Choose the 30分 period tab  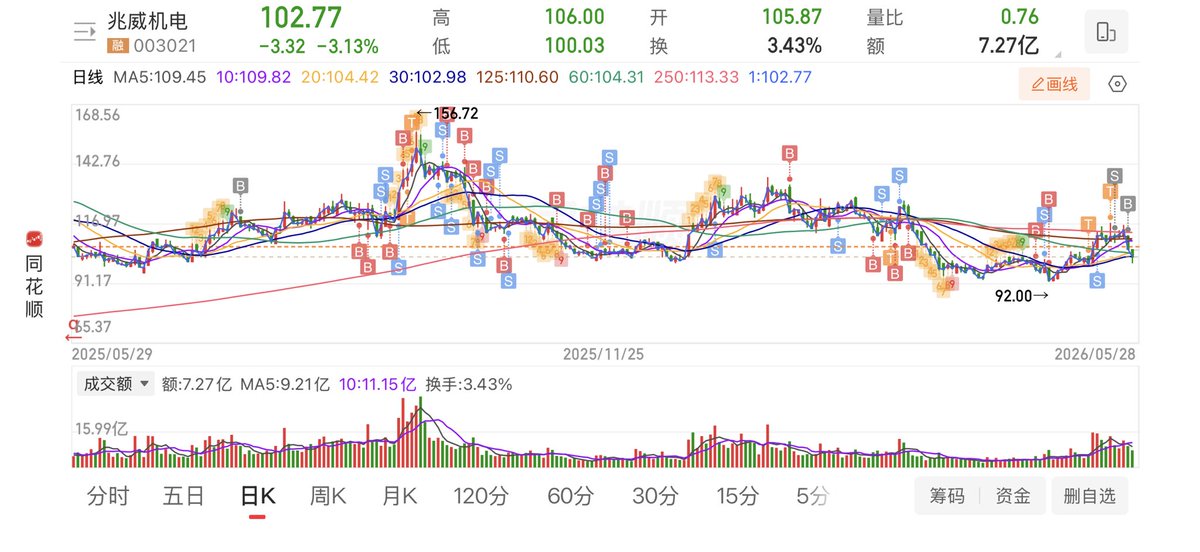pyautogui.click(x=655, y=495)
